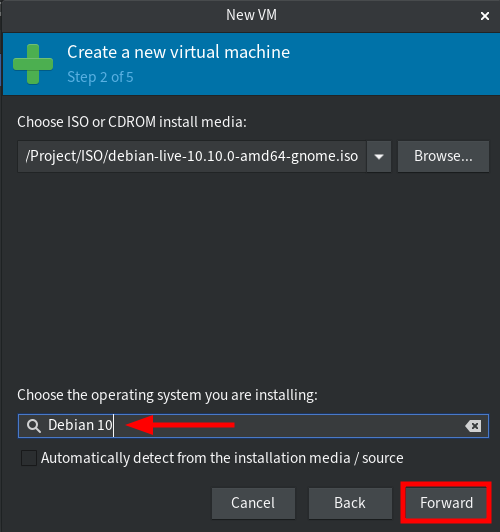Click the green plus new-VM icon
Image resolution: width=500 pixels, height=532 pixels.
[x=33, y=64]
